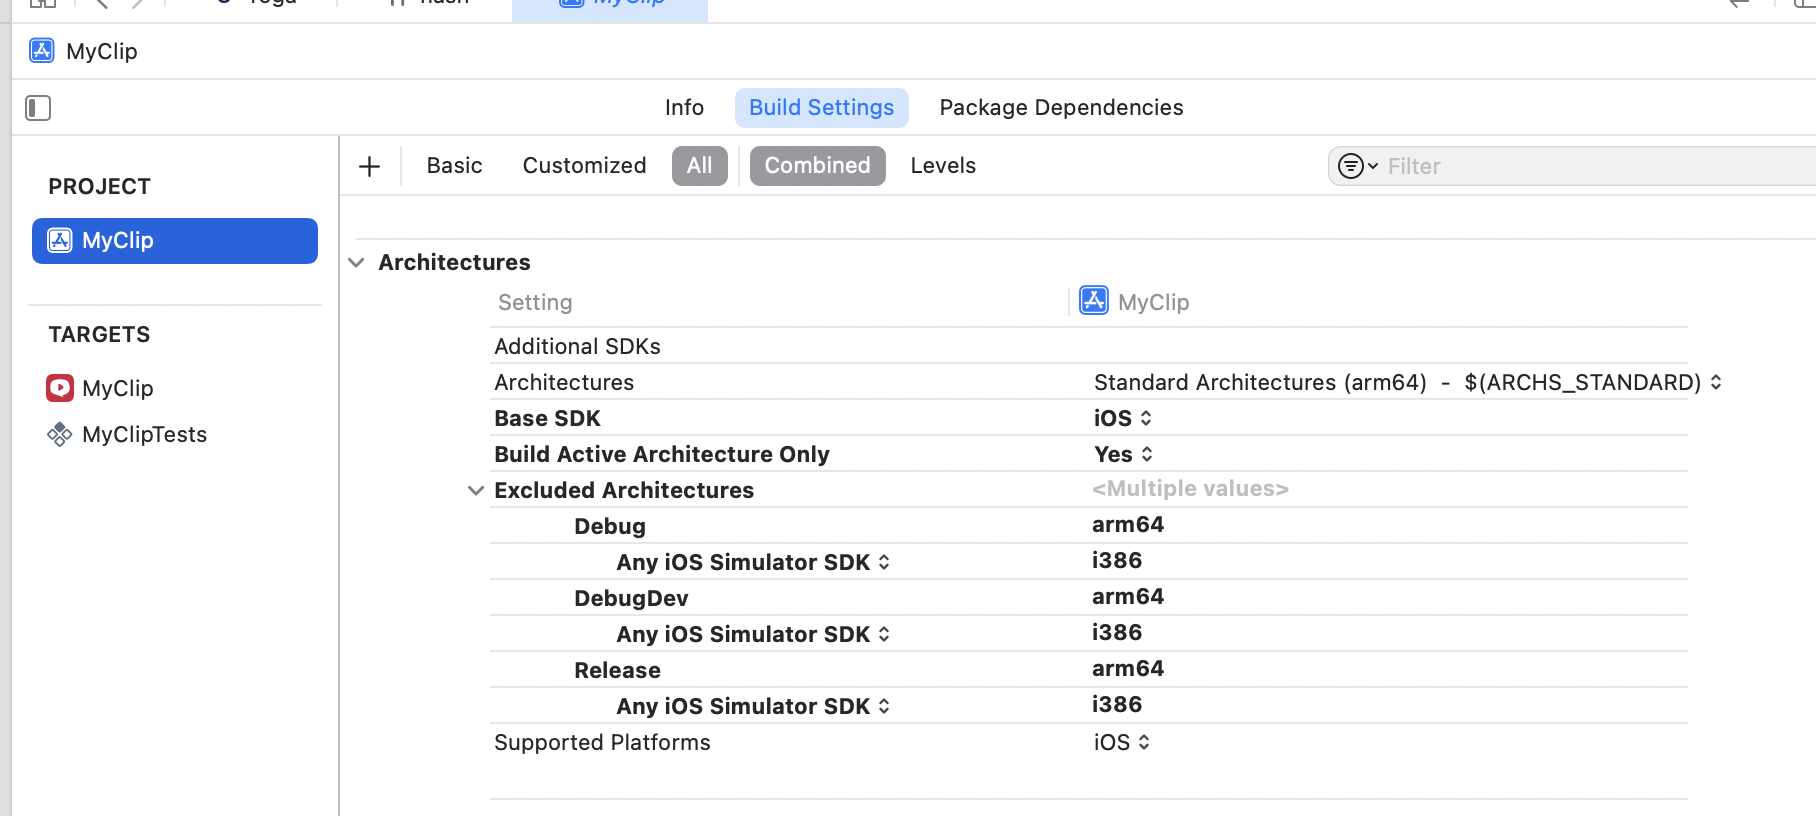
Task: Open the filter options icon
Action: point(1357,166)
